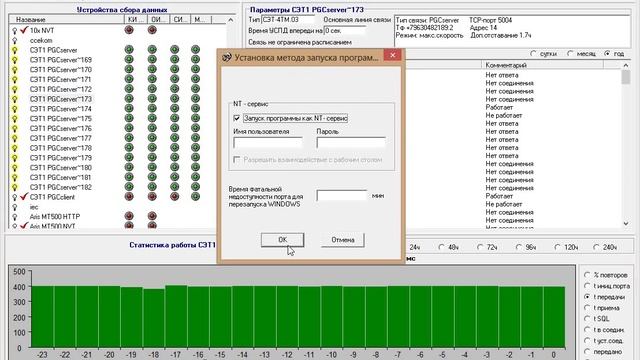
Task: Select the 120ч period radio button
Action: click(558, 247)
